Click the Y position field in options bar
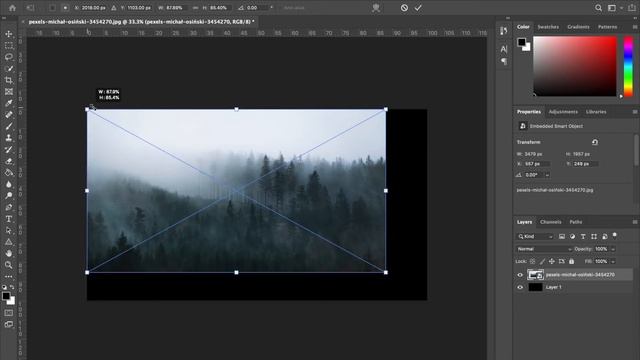Screen dimensions: 640x360 pos(140,8)
